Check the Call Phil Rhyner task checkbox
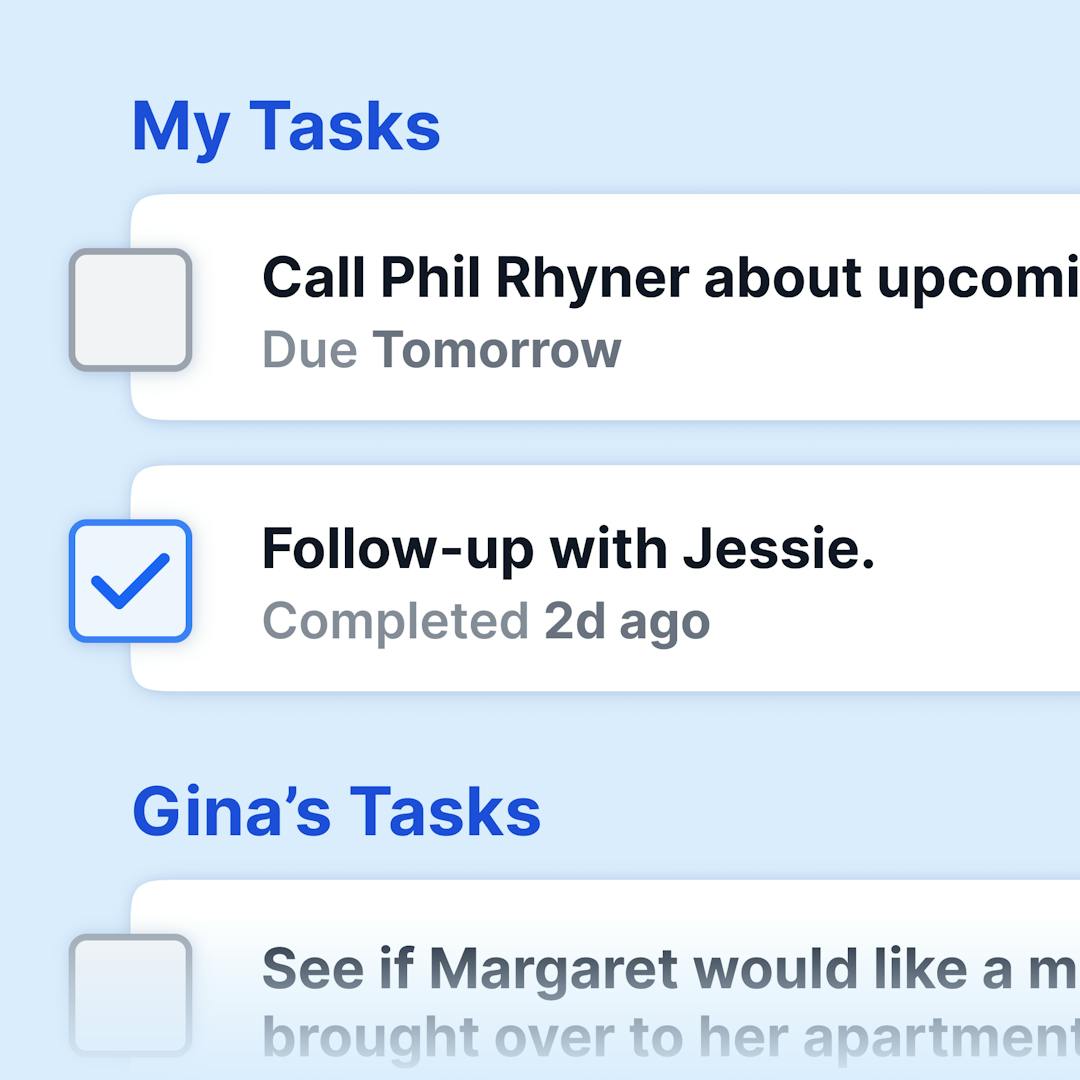1080x1080 pixels. tap(130, 310)
